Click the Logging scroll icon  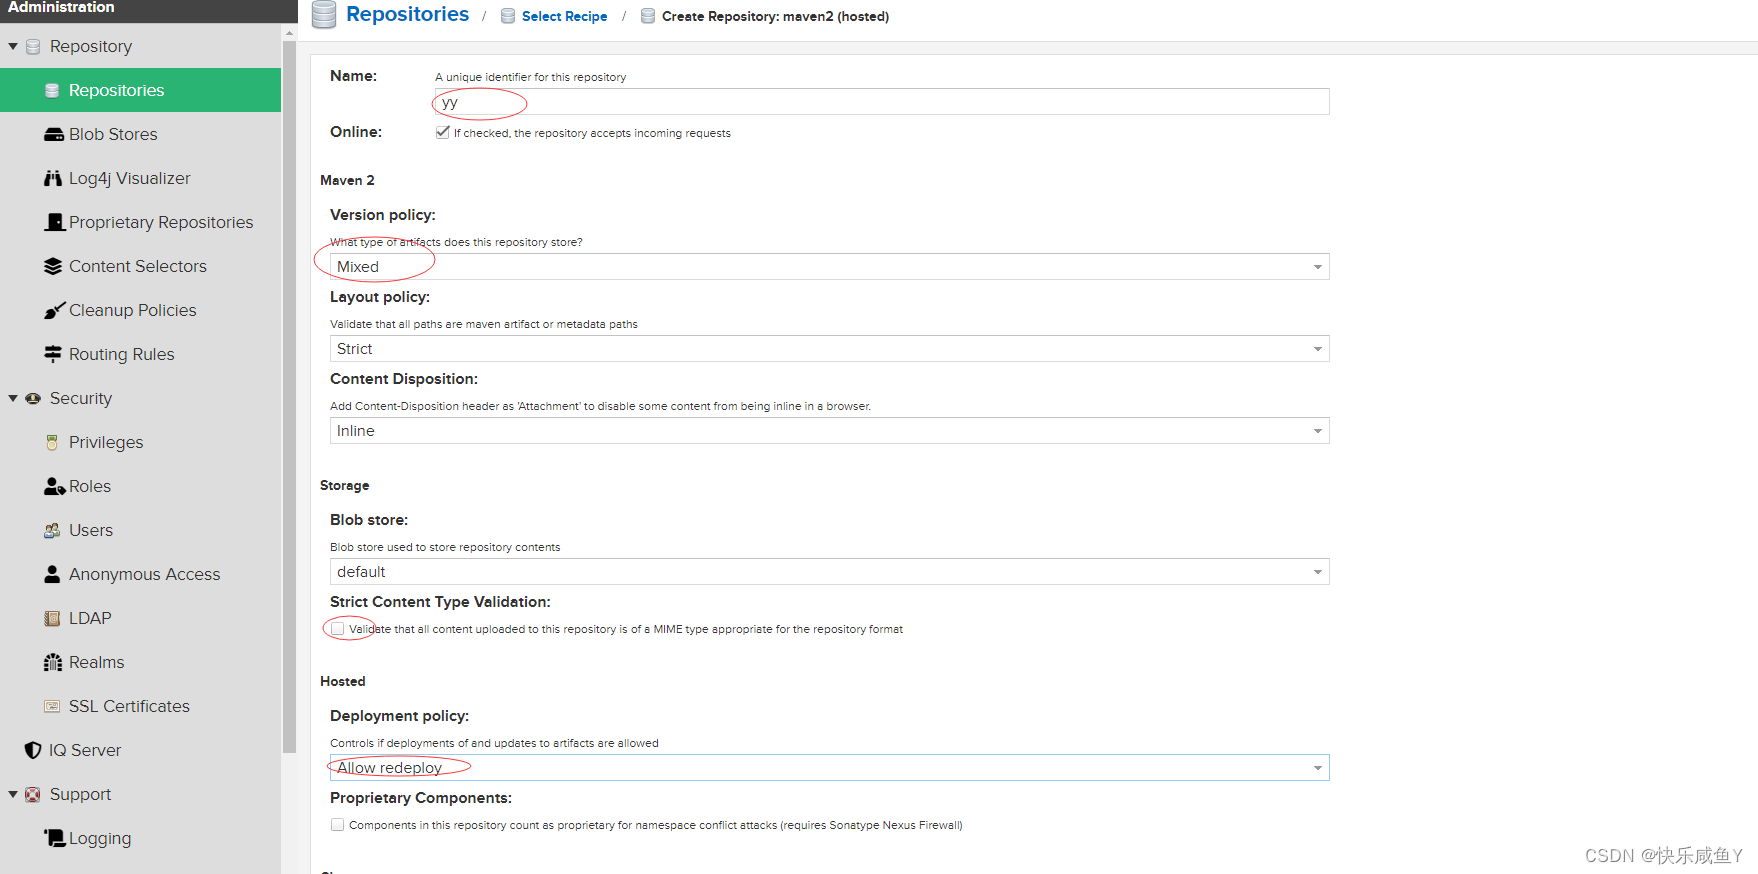click(x=54, y=838)
